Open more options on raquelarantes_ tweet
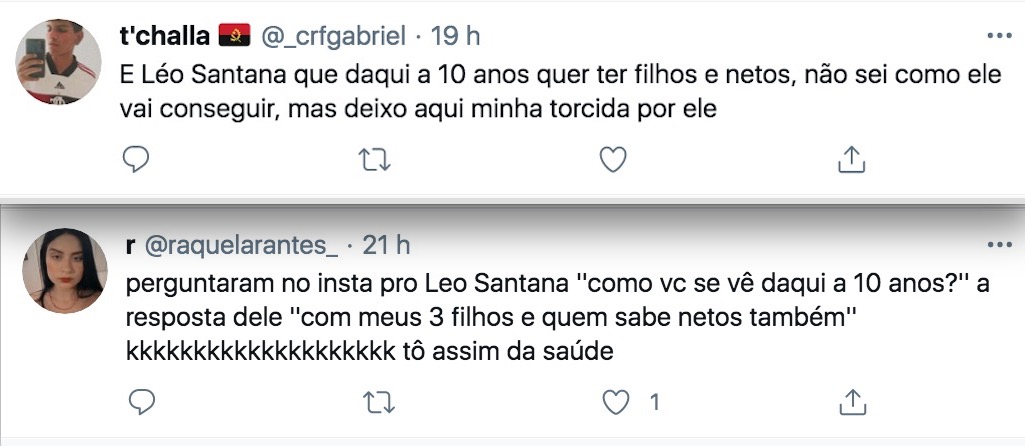This screenshot has height=446, width=1025. pyautogui.click(x=999, y=245)
